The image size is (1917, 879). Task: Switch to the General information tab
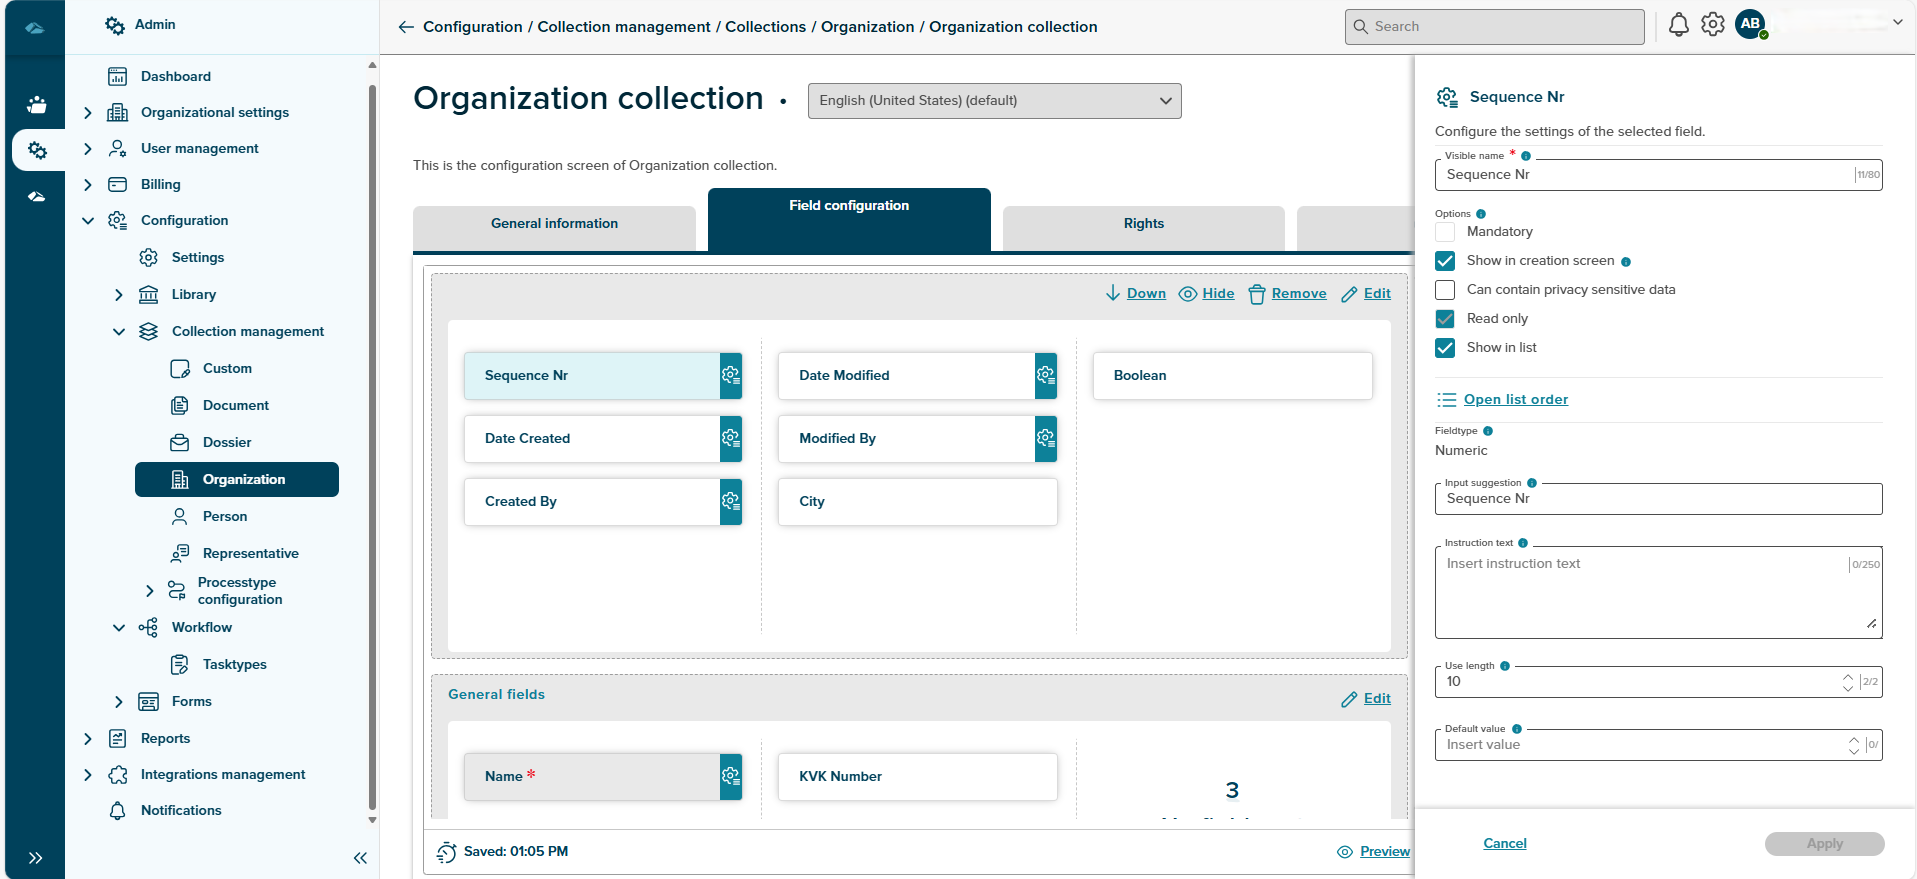tap(554, 224)
